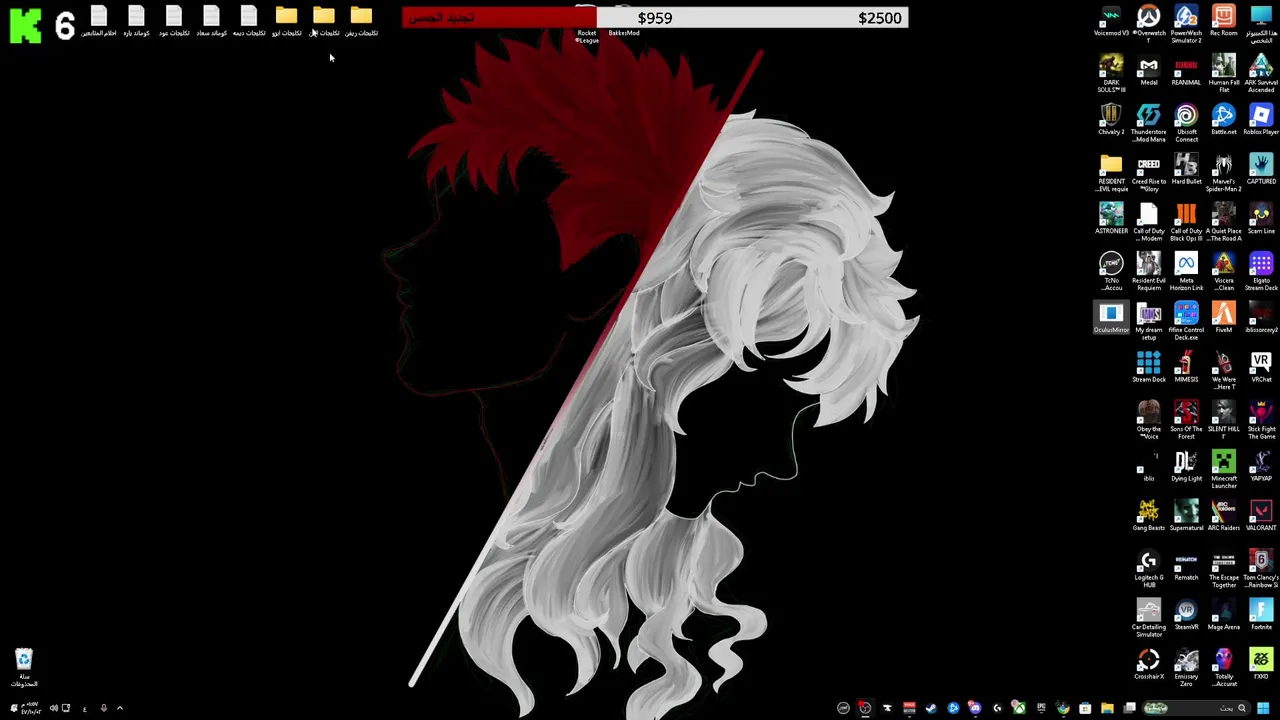Launch VALORANT from the desktop
Screen dimensions: 1280x720
(x=1261, y=516)
